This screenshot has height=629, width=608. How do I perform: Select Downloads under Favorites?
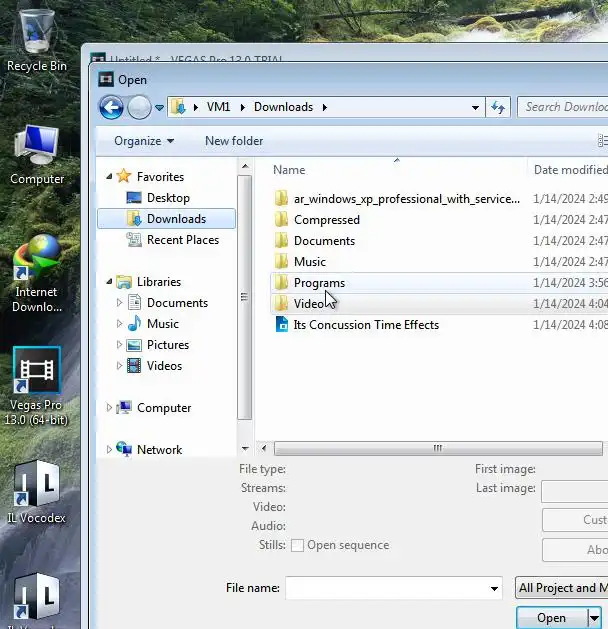pyautogui.click(x=166, y=219)
